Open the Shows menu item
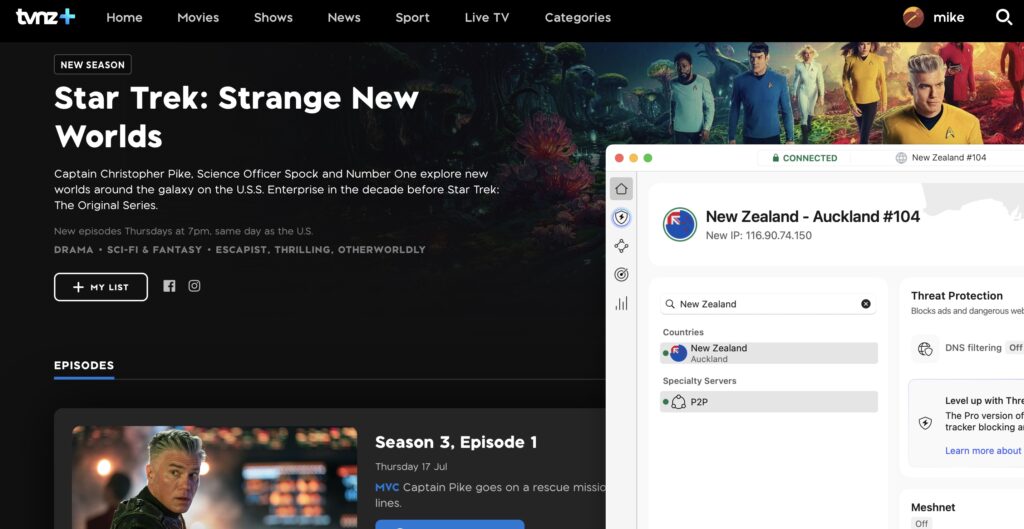Screen dimensions: 1024x529 [x=273, y=18]
